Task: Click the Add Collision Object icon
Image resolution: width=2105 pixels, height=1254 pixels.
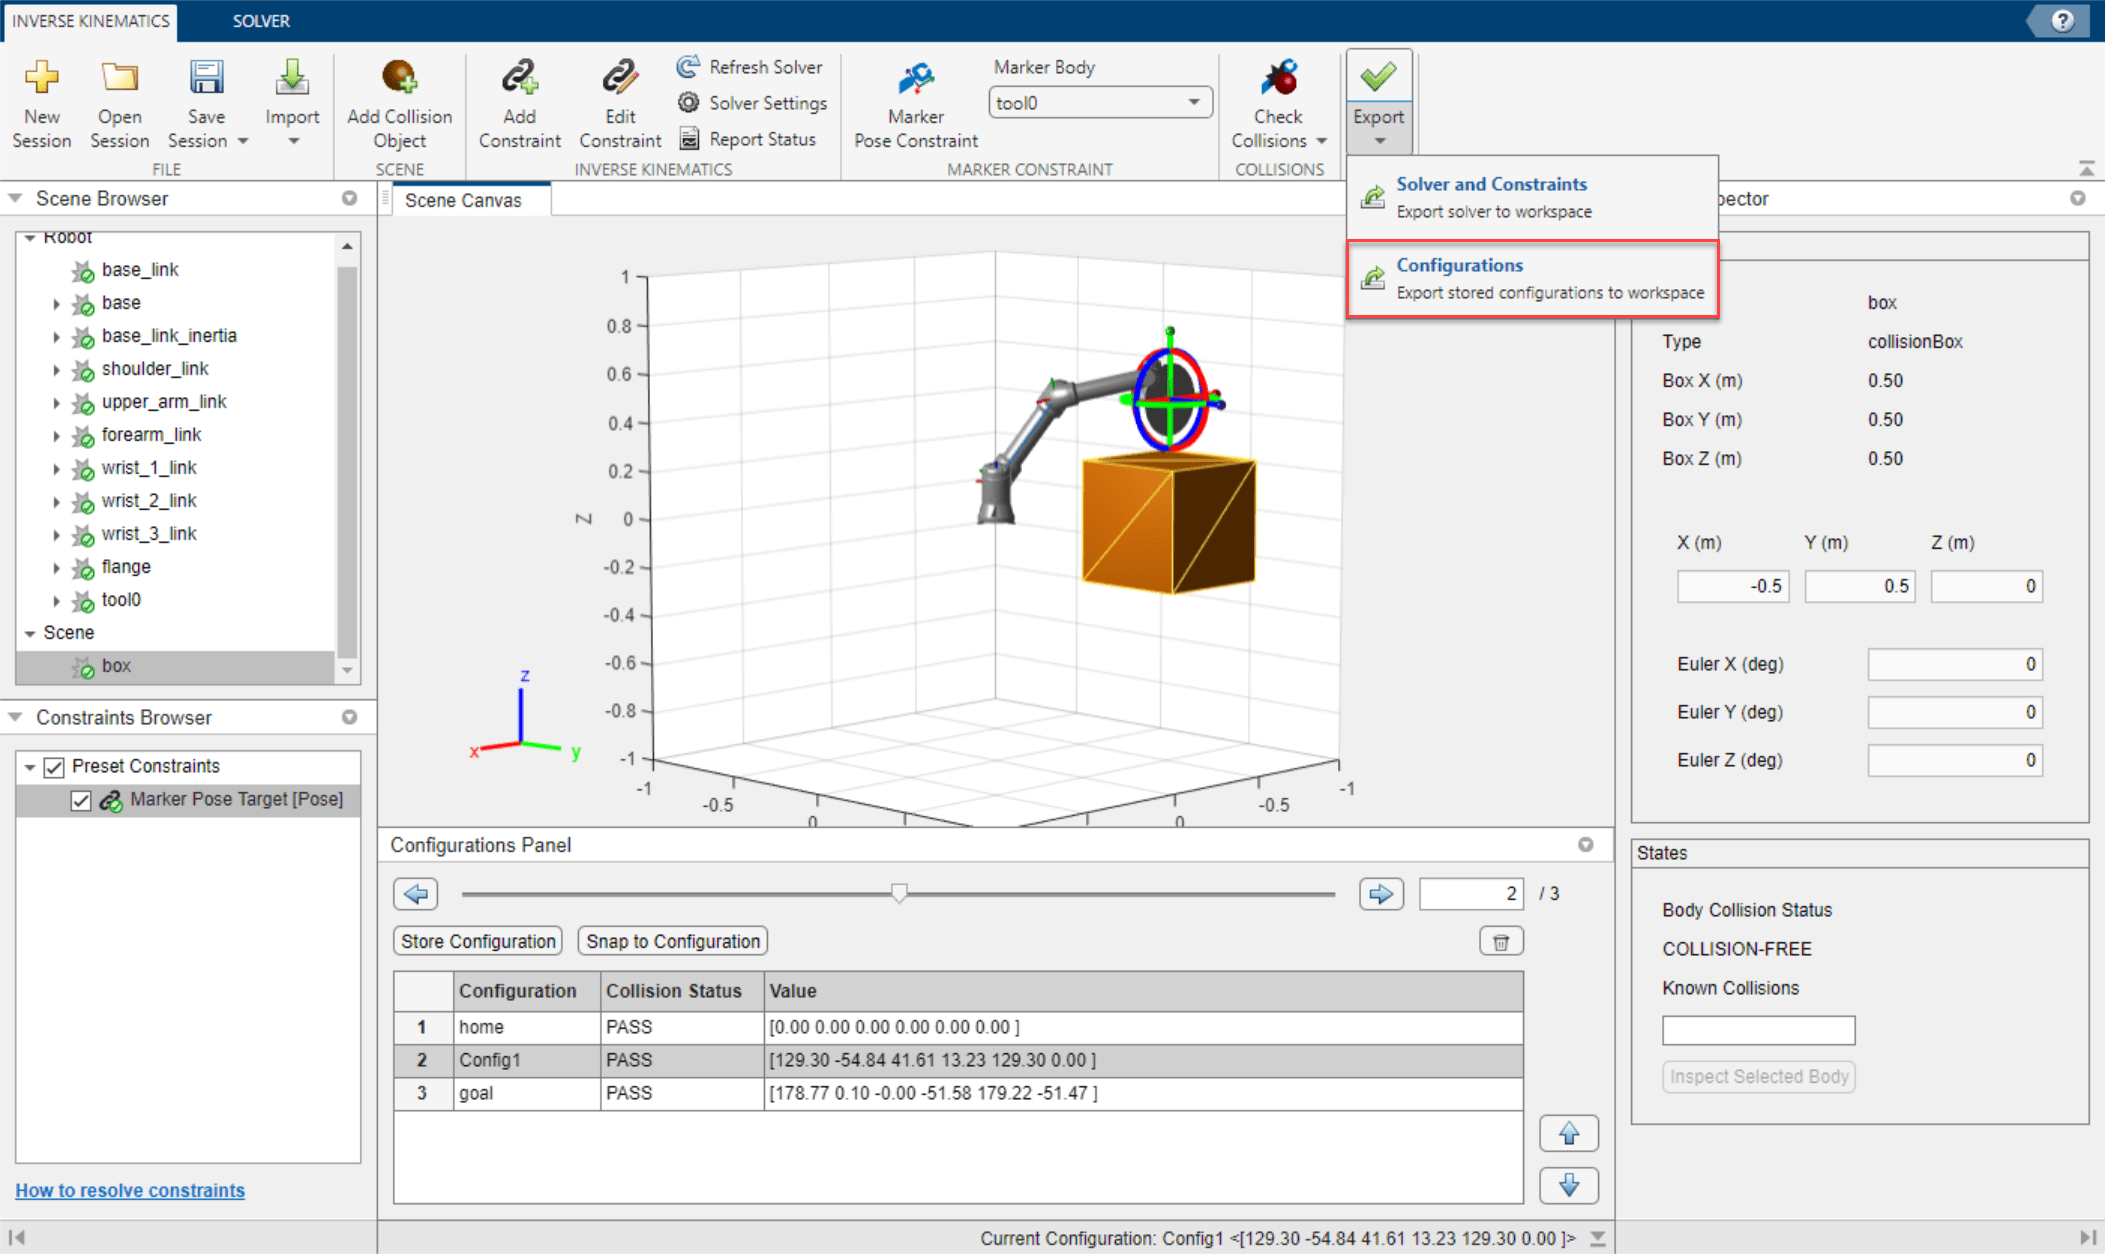Action: pos(399,78)
